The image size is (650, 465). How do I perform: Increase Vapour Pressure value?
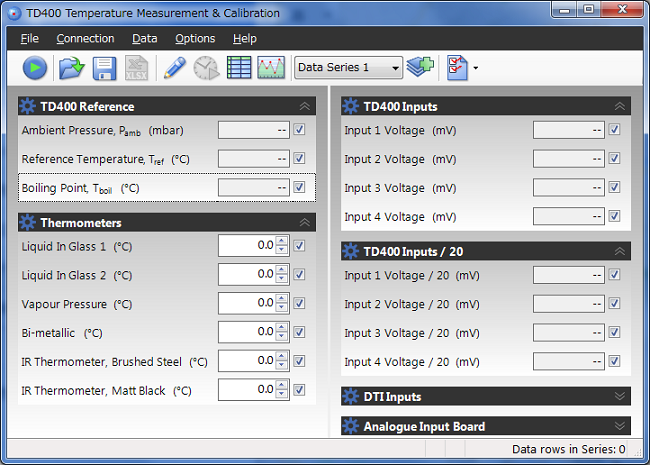(x=282, y=298)
